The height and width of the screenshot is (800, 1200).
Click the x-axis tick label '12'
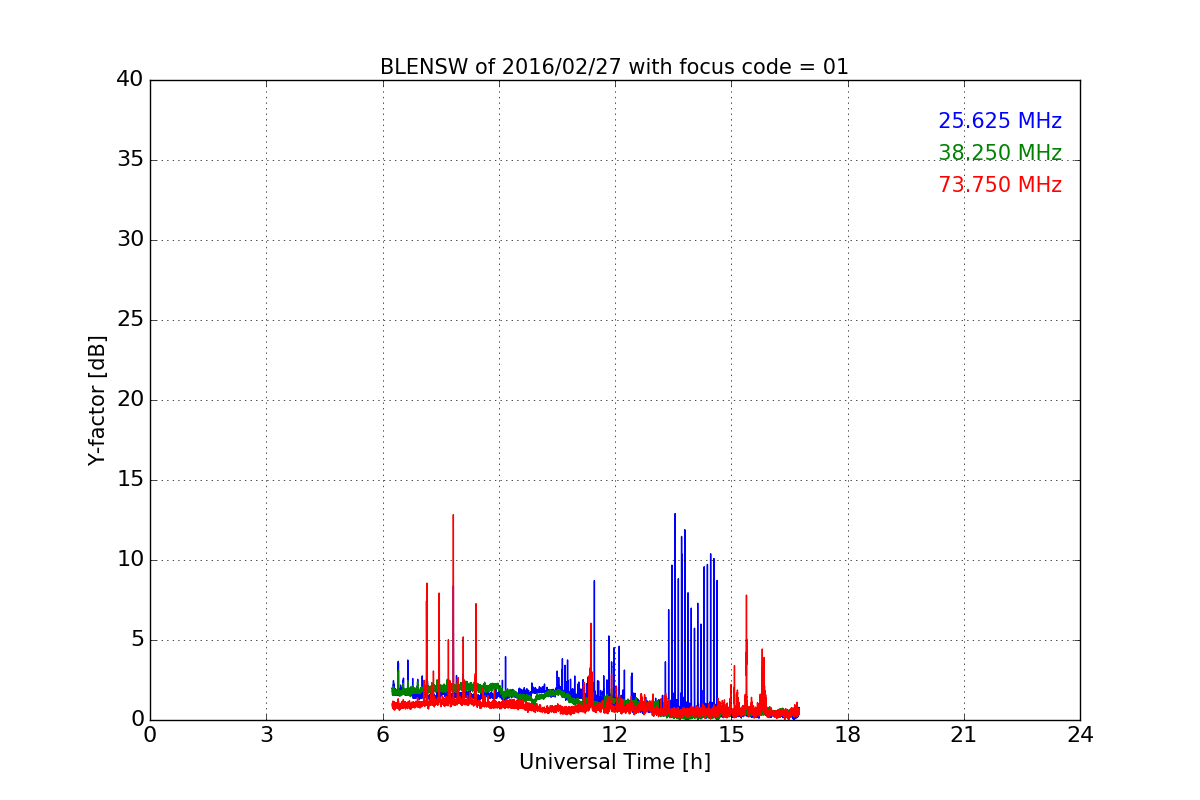615,735
